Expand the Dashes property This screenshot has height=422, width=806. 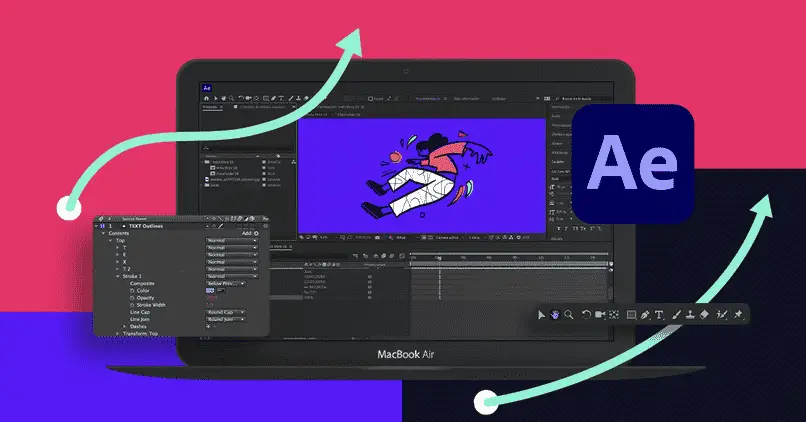[x=124, y=326]
